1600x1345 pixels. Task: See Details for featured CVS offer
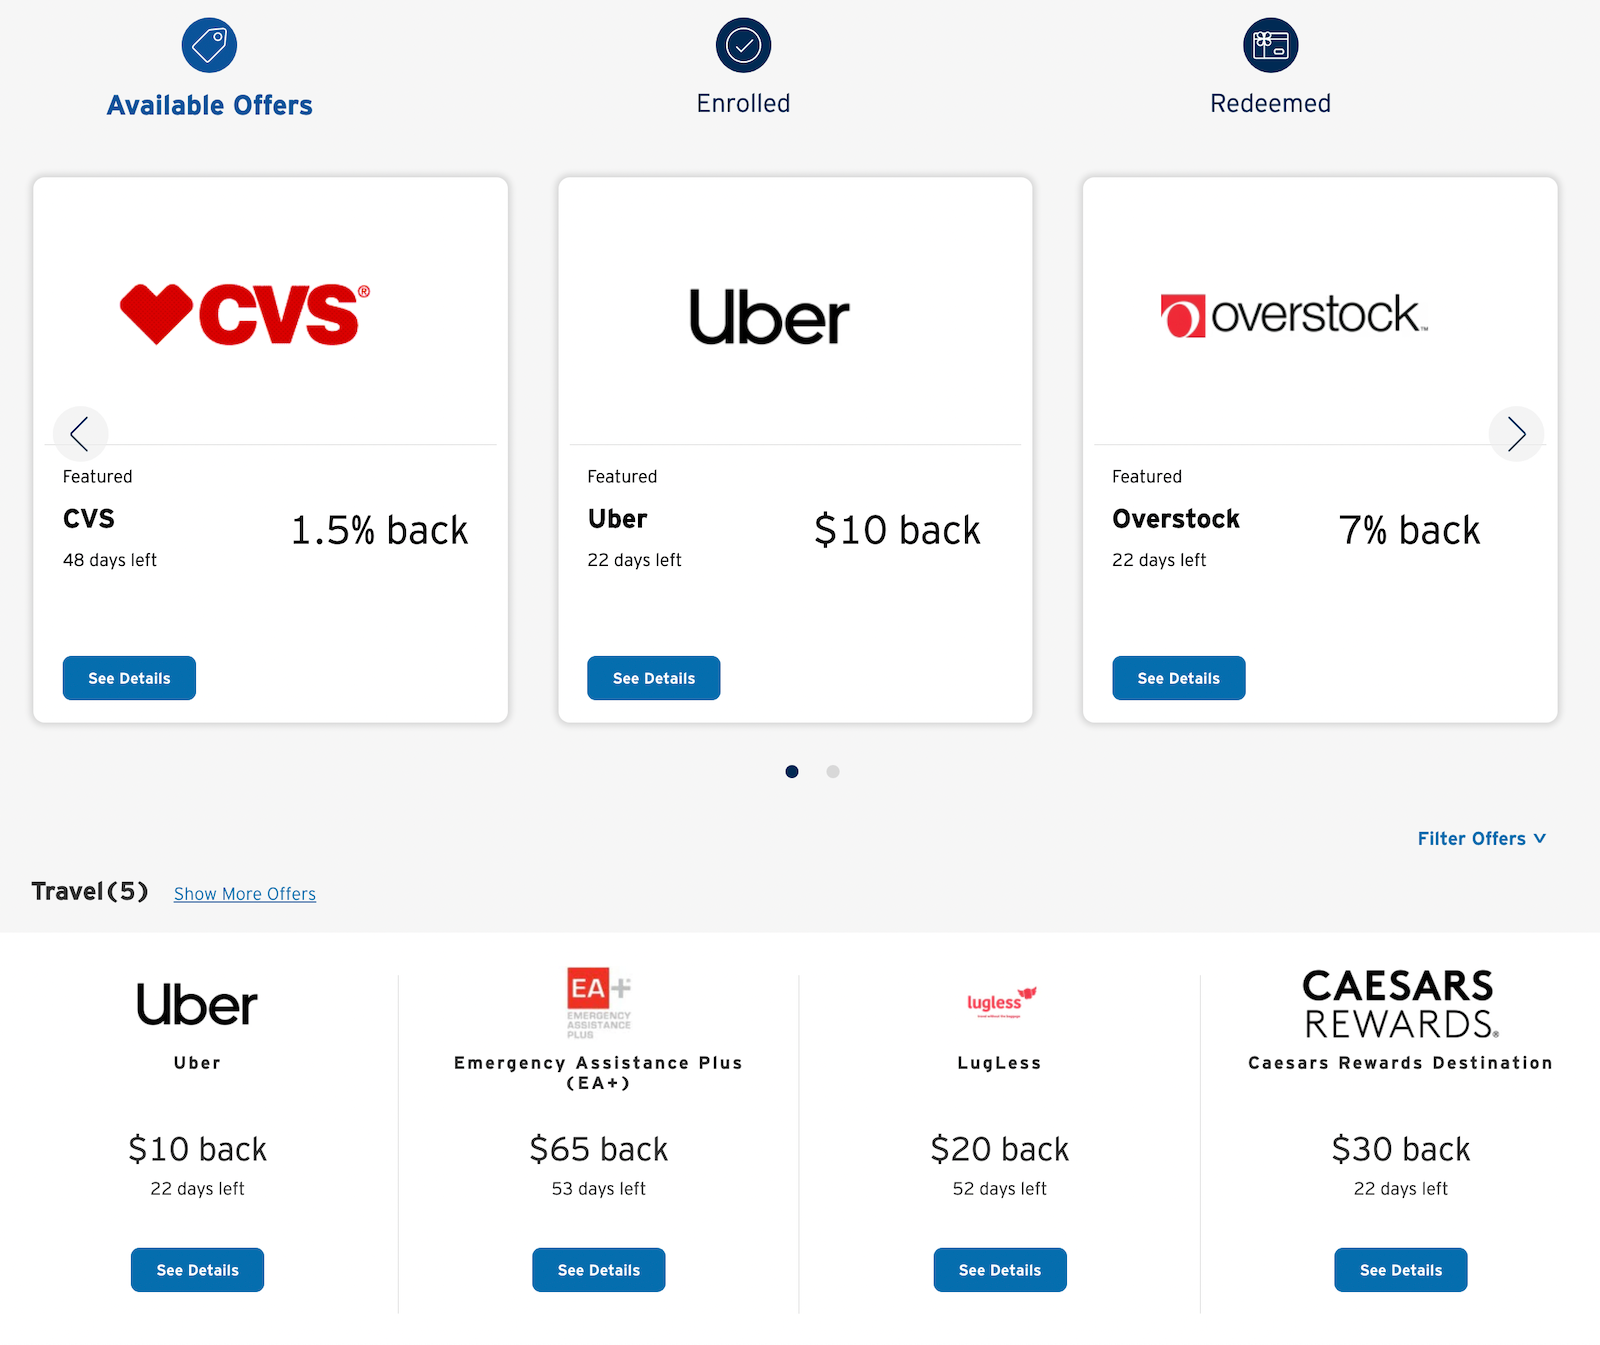click(129, 678)
